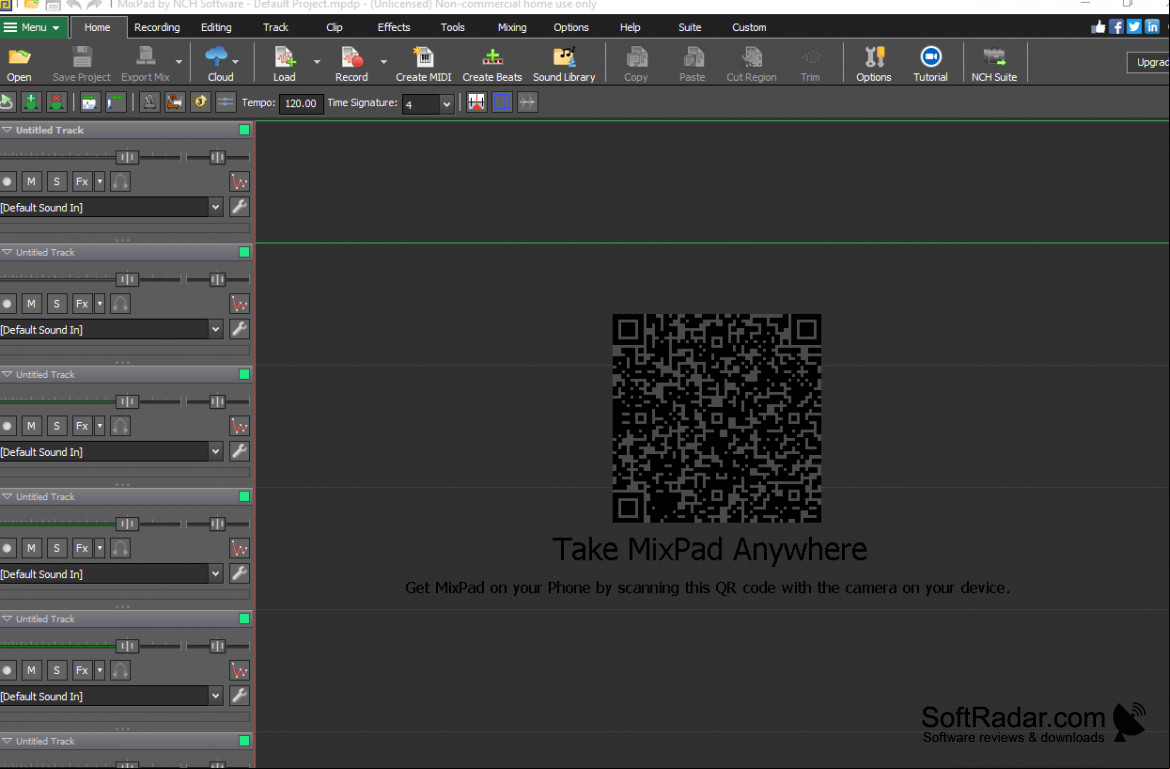Open the arrow next to Load
The height and width of the screenshot is (769, 1170).
[316, 62]
